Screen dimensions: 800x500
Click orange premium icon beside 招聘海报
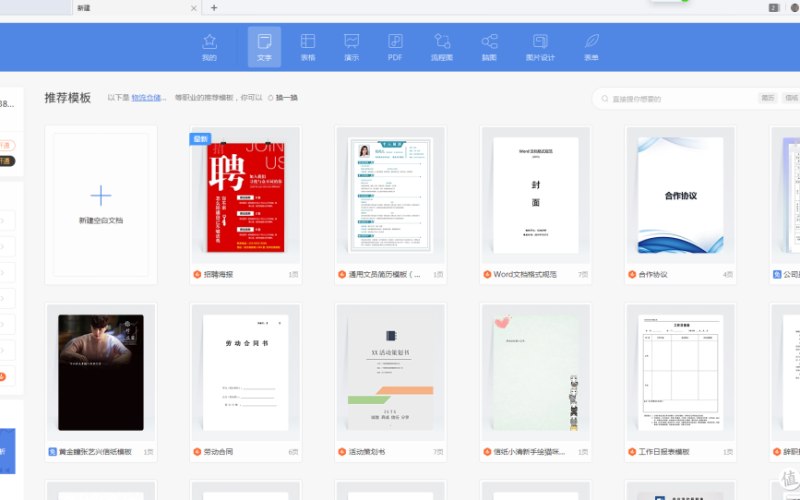pos(197,274)
